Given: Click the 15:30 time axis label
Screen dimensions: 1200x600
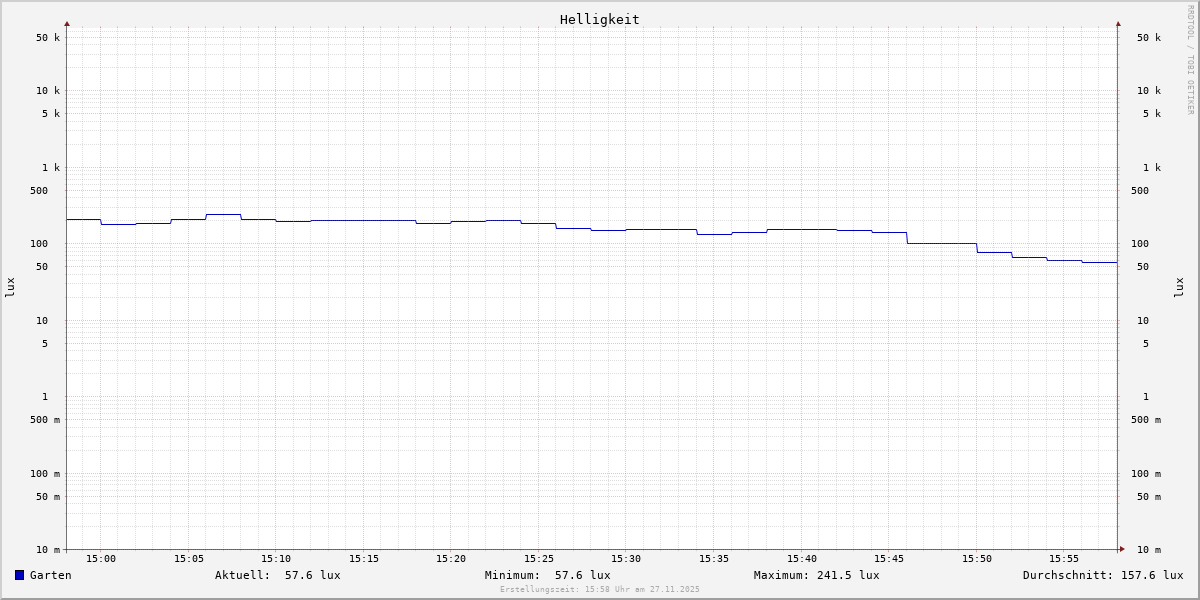Looking at the screenshot, I should click(x=626, y=559).
